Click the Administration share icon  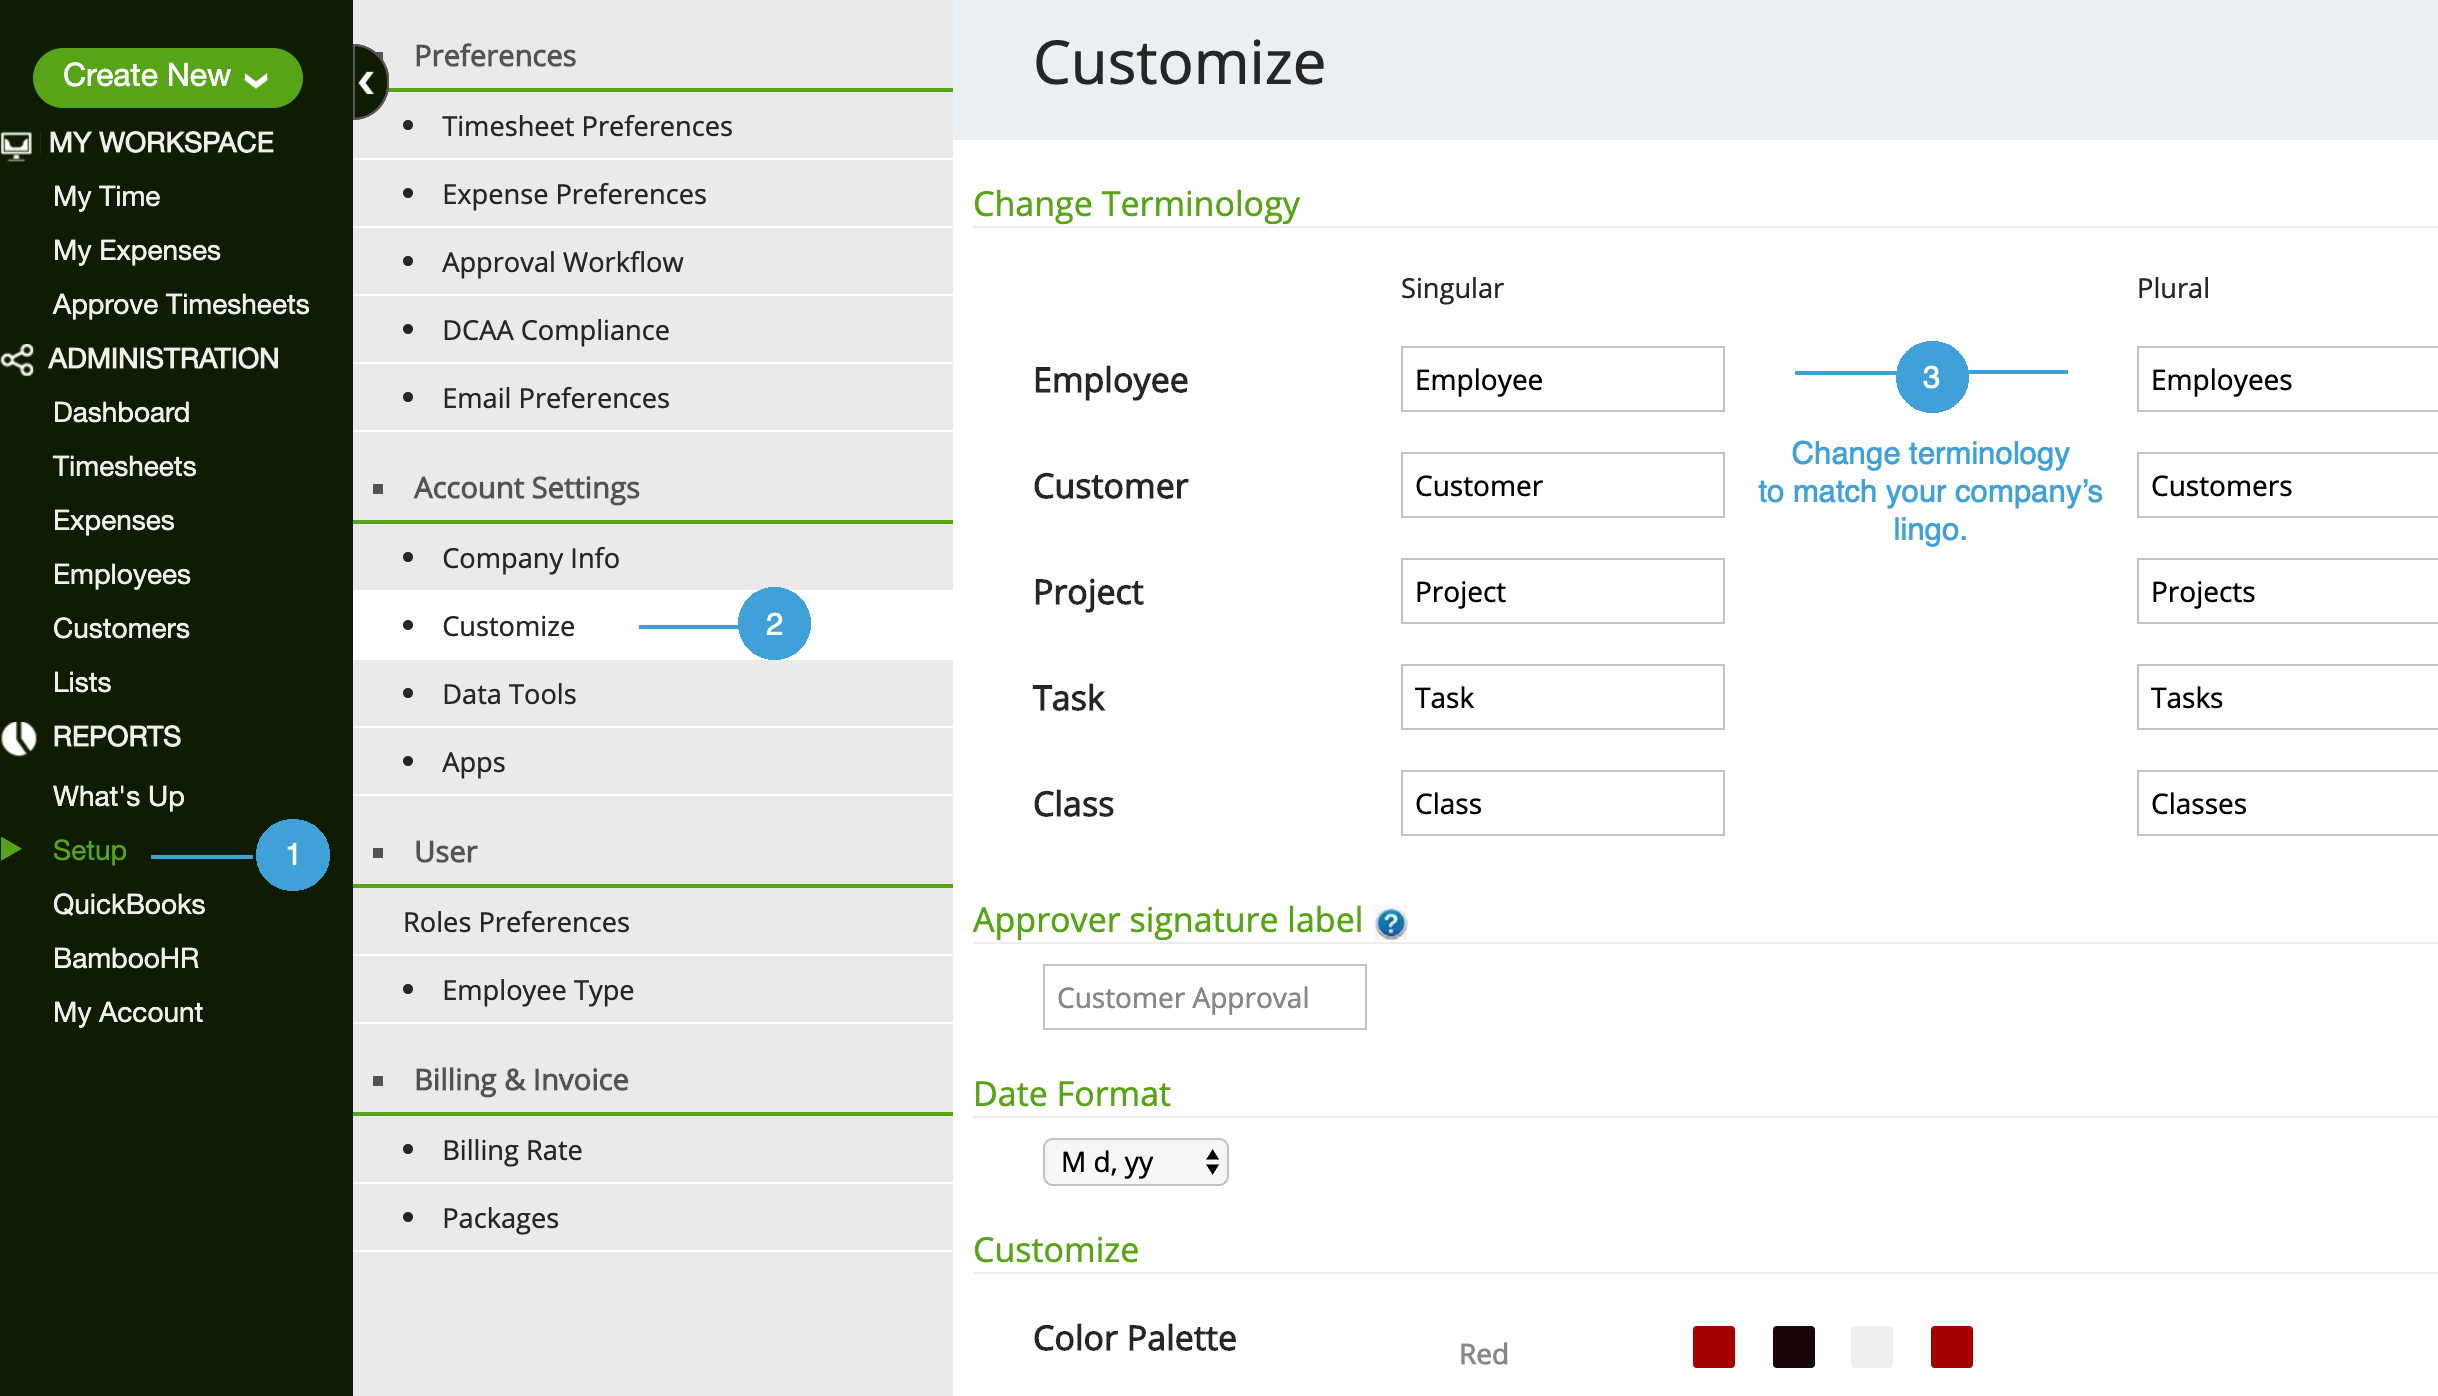pos(17,359)
